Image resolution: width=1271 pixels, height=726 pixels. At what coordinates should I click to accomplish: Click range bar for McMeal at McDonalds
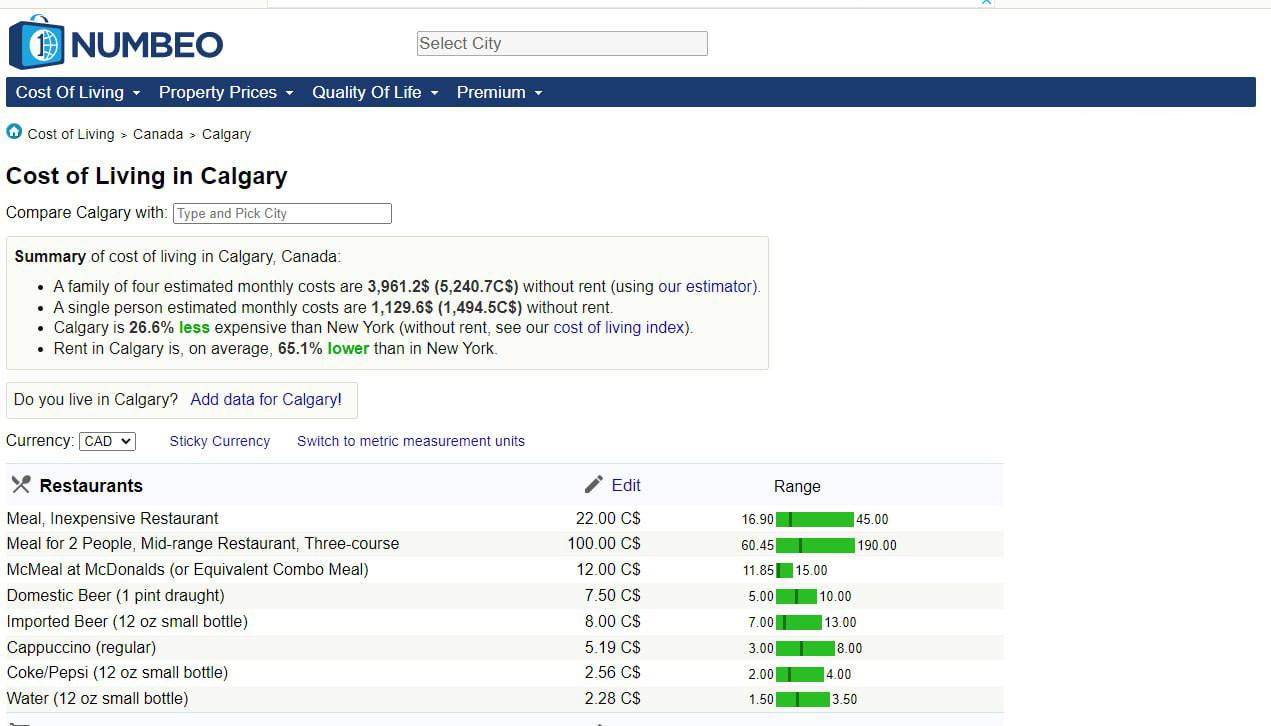click(784, 570)
